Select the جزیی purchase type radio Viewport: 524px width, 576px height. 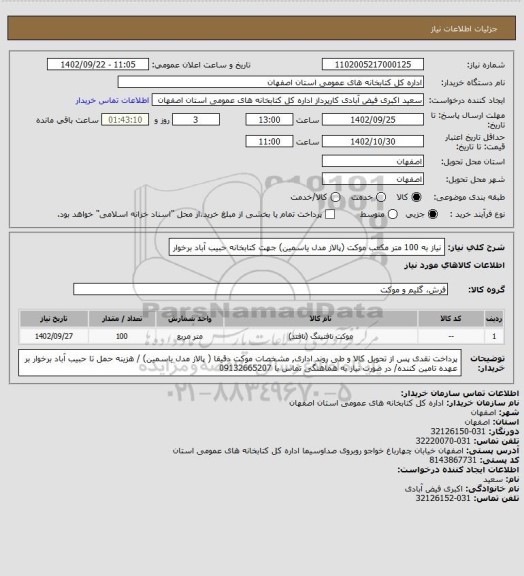tap(433, 214)
